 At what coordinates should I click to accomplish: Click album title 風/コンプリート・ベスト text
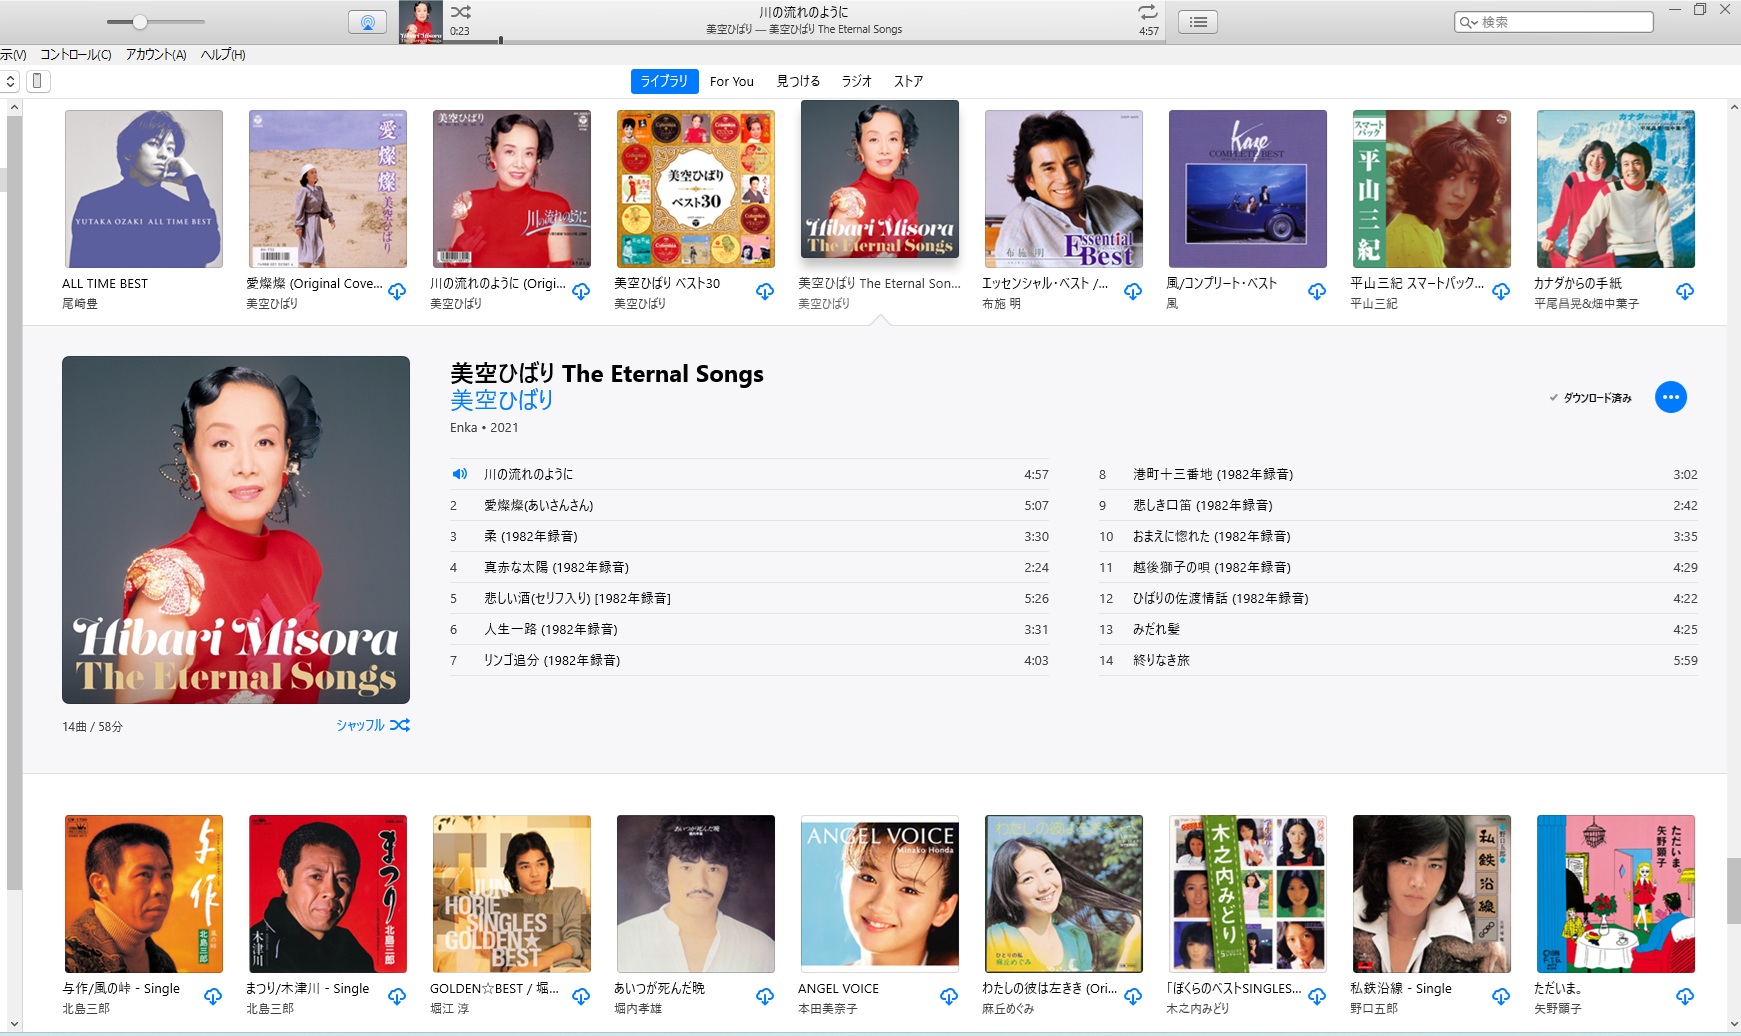tap(1222, 284)
